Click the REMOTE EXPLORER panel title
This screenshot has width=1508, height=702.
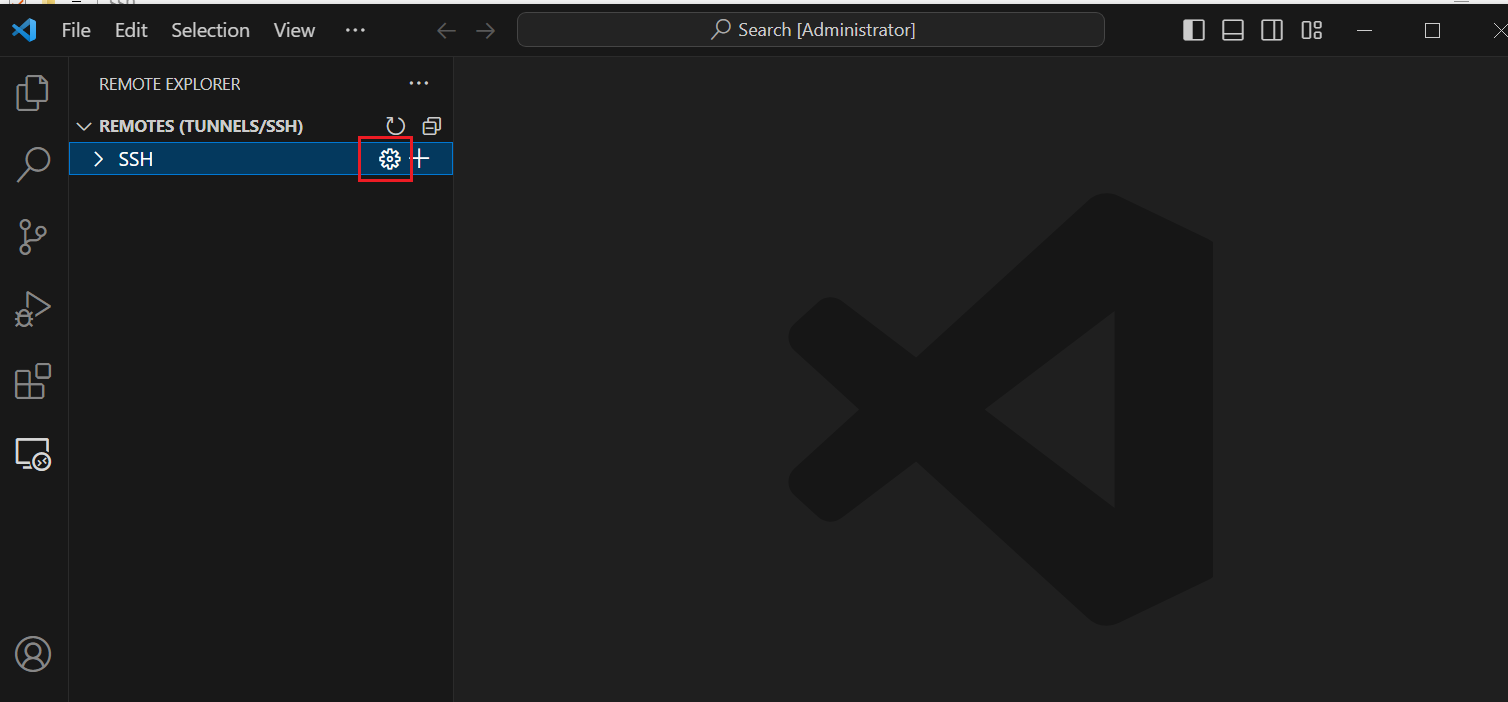[170, 84]
